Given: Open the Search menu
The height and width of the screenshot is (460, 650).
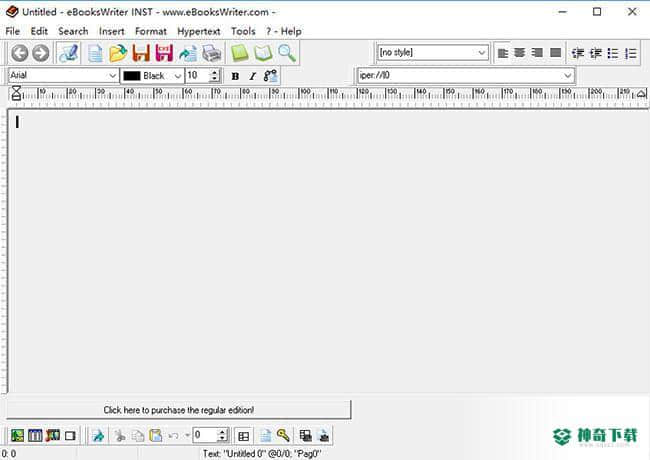Looking at the screenshot, I should coord(73,31).
